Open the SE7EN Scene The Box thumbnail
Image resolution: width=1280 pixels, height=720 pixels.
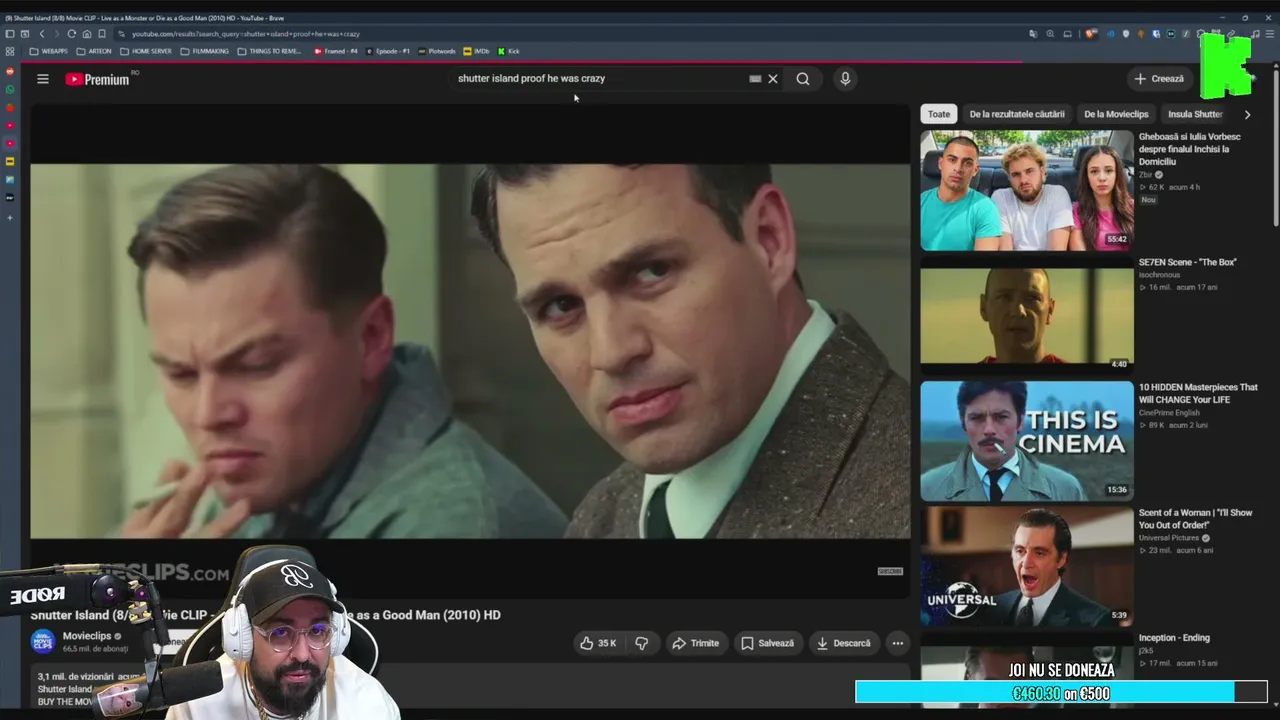(1027, 315)
